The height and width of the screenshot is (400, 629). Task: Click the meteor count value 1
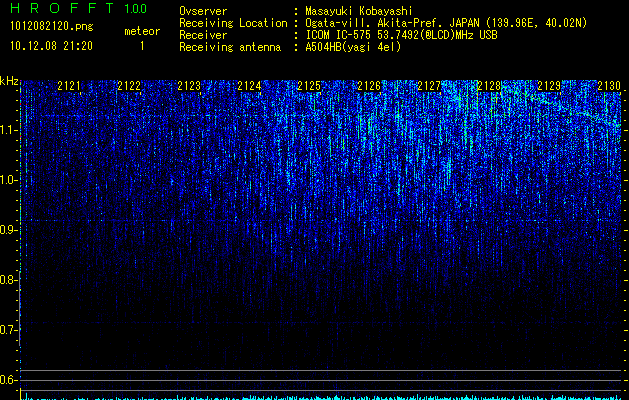[142, 46]
